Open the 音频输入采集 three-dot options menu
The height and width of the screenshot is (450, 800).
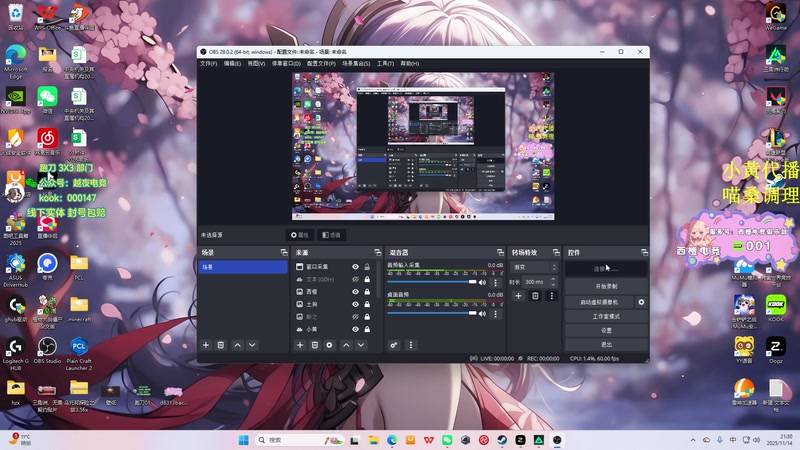(495, 283)
